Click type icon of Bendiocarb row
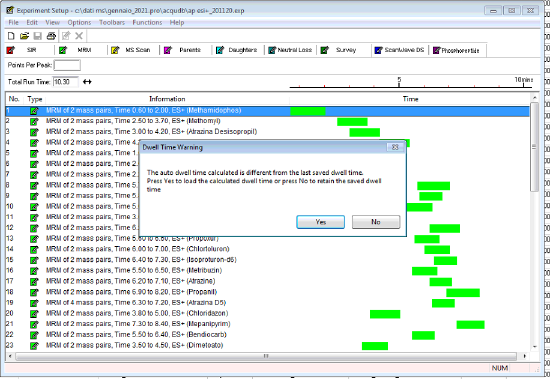 [x=34, y=335]
